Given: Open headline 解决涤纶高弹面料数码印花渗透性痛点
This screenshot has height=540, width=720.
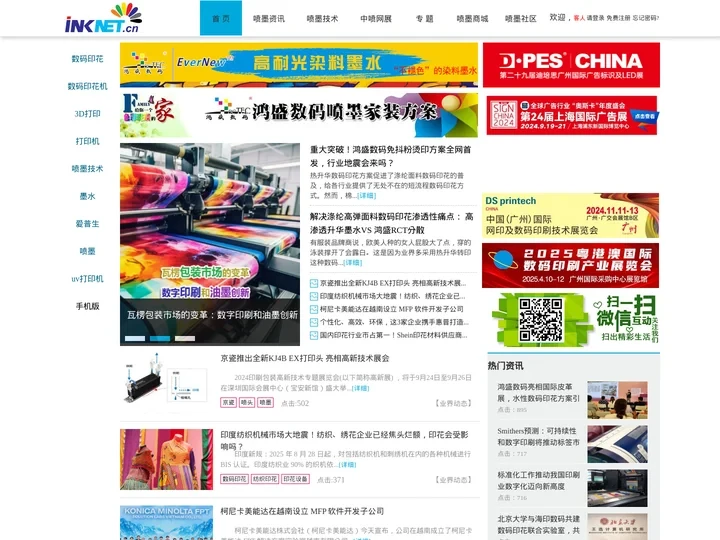Looking at the screenshot, I should click(x=391, y=223).
